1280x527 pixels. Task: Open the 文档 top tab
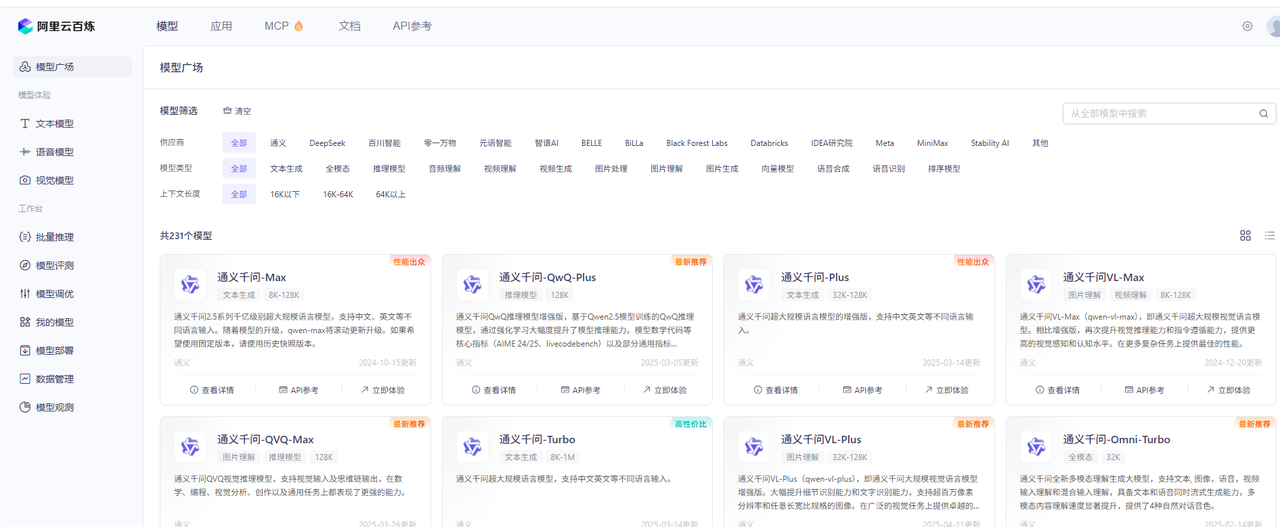pos(349,26)
